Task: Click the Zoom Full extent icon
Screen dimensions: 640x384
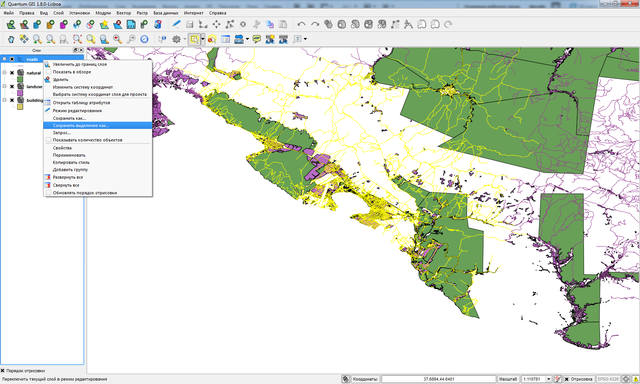Action: (x=77, y=39)
